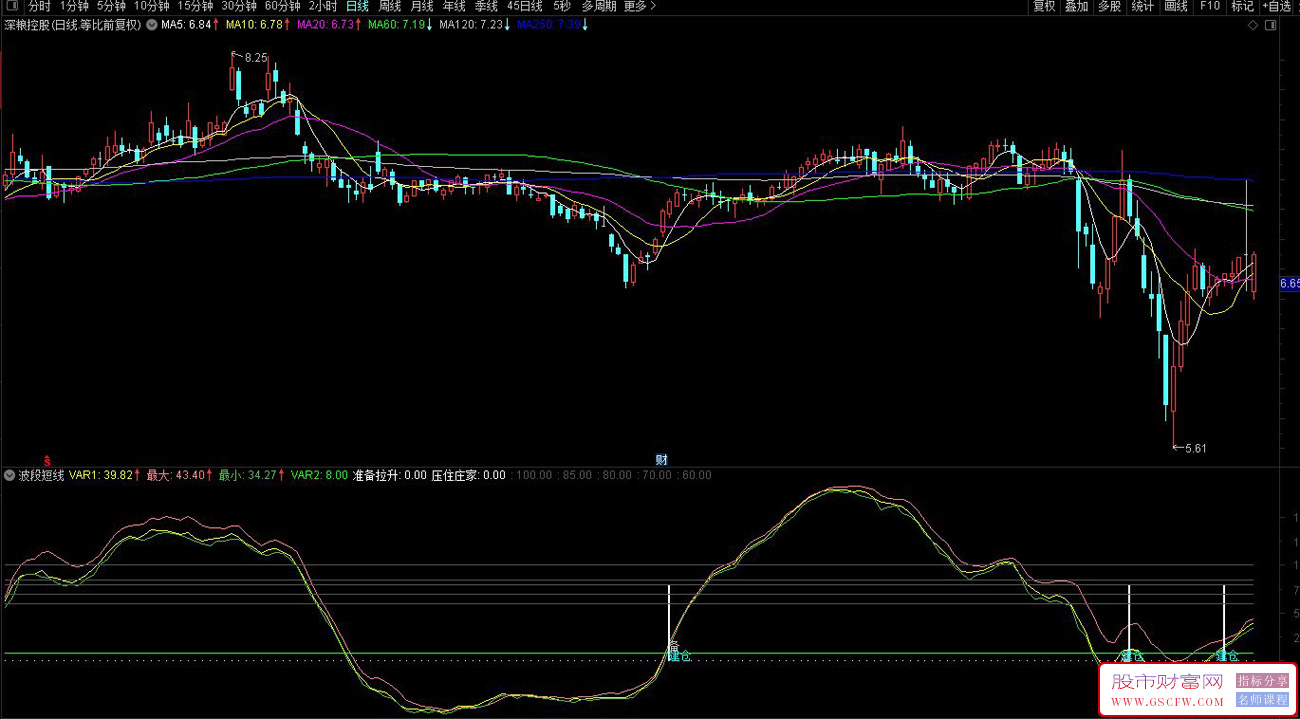This screenshot has width=1300, height=719.
Task: Click the current price tag on price axis
Action: [1289, 284]
